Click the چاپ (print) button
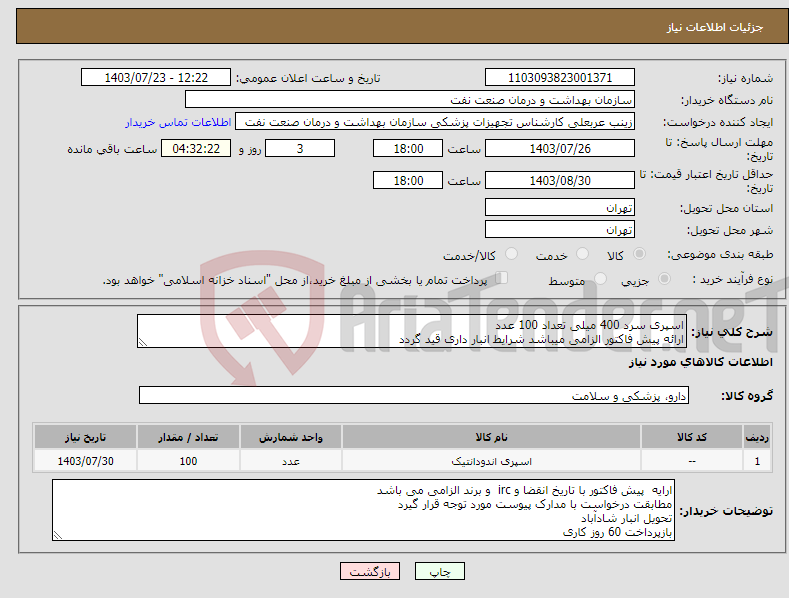The width and height of the screenshot is (789, 598). [x=439, y=571]
